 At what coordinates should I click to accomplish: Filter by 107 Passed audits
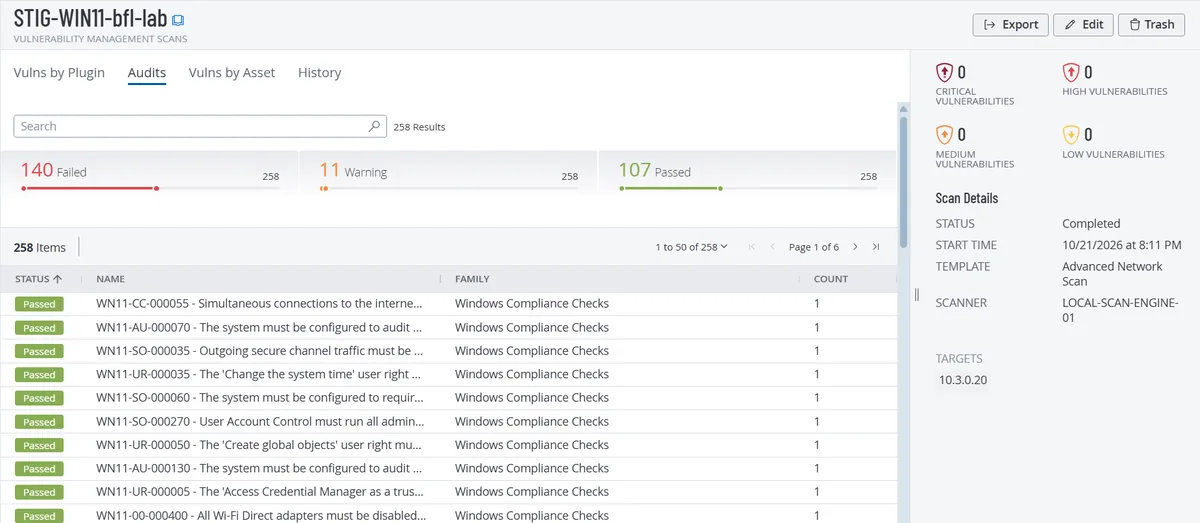point(748,174)
